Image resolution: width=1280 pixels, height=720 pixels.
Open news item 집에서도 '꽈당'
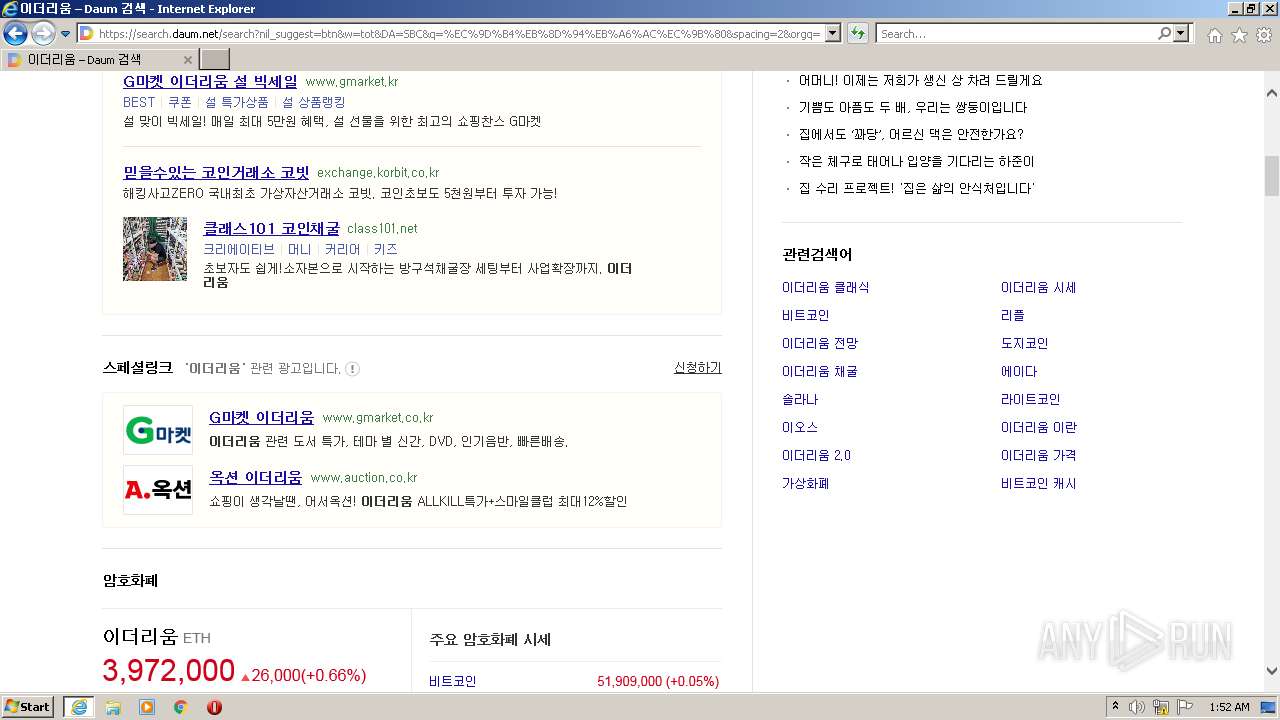(911, 134)
